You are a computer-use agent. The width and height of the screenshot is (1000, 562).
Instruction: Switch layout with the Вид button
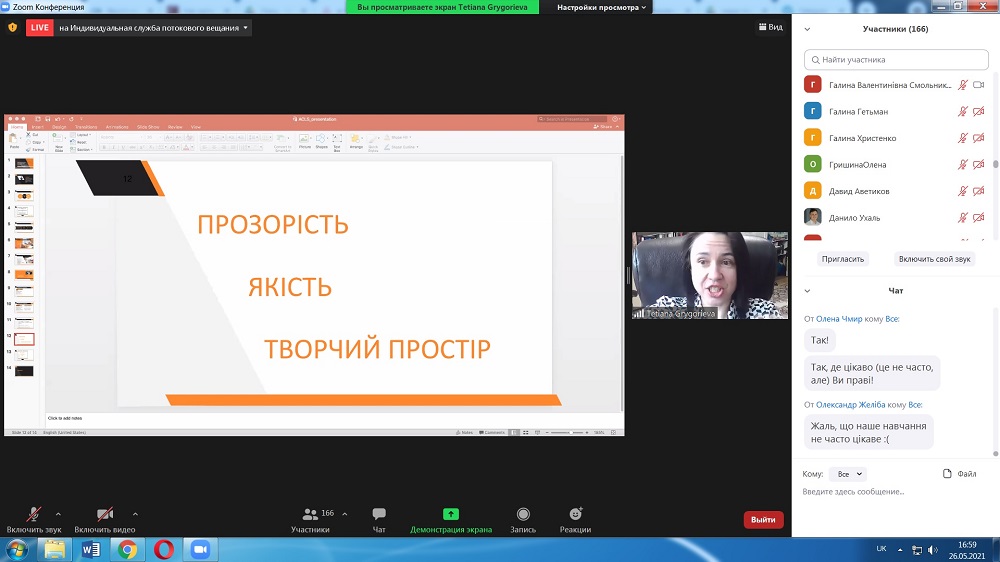(x=770, y=27)
